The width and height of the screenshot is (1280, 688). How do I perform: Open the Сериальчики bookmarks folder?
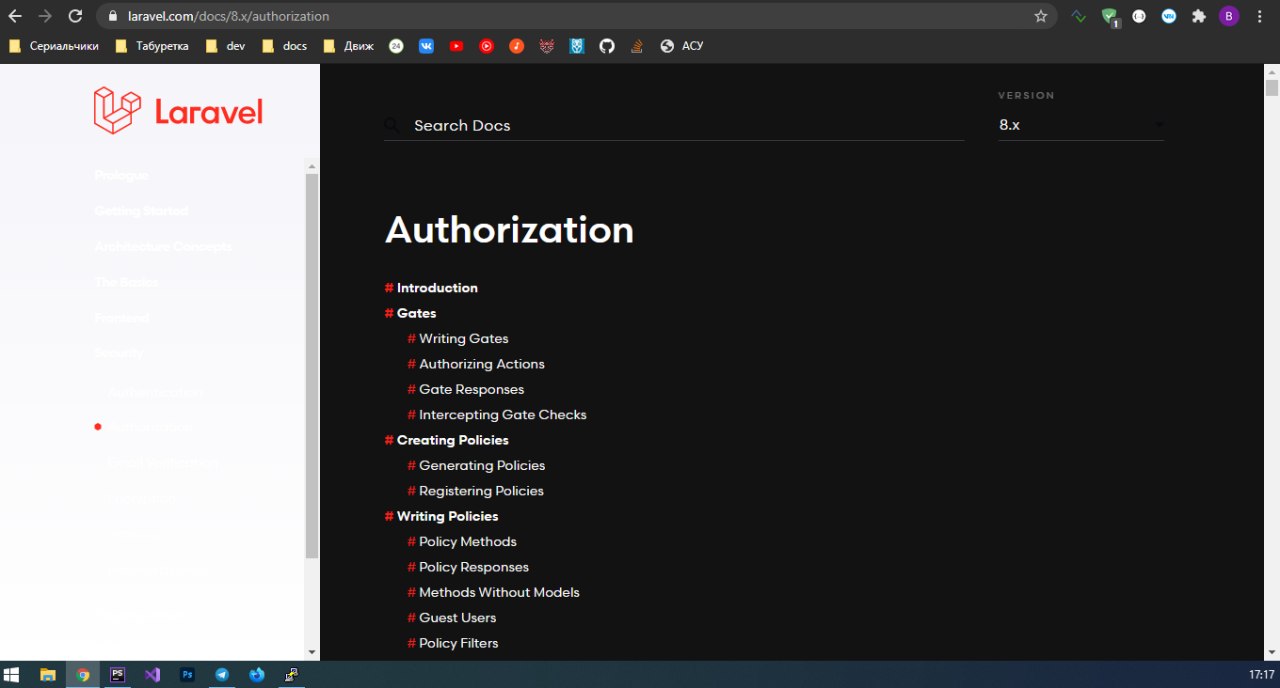(53, 46)
